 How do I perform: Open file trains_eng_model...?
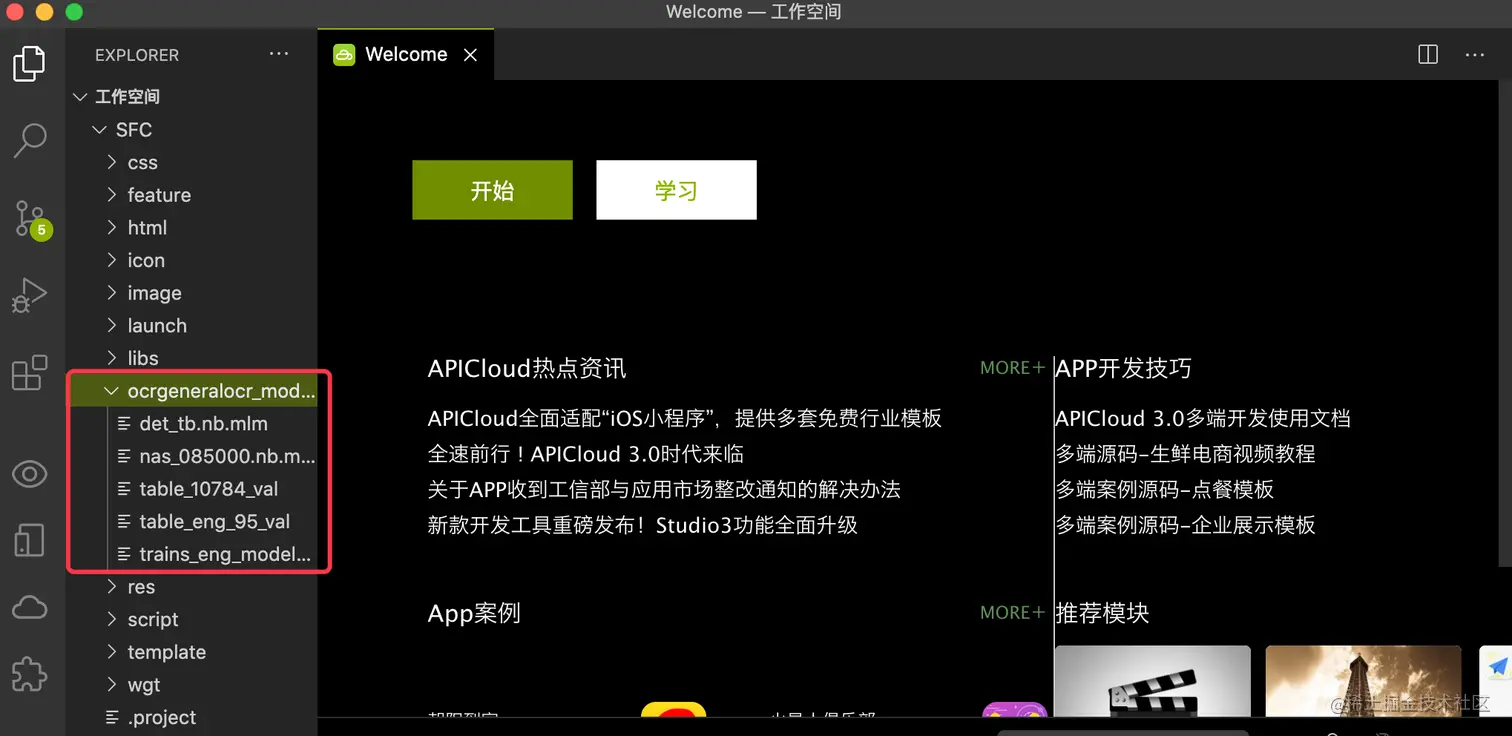click(x=192, y=554)
